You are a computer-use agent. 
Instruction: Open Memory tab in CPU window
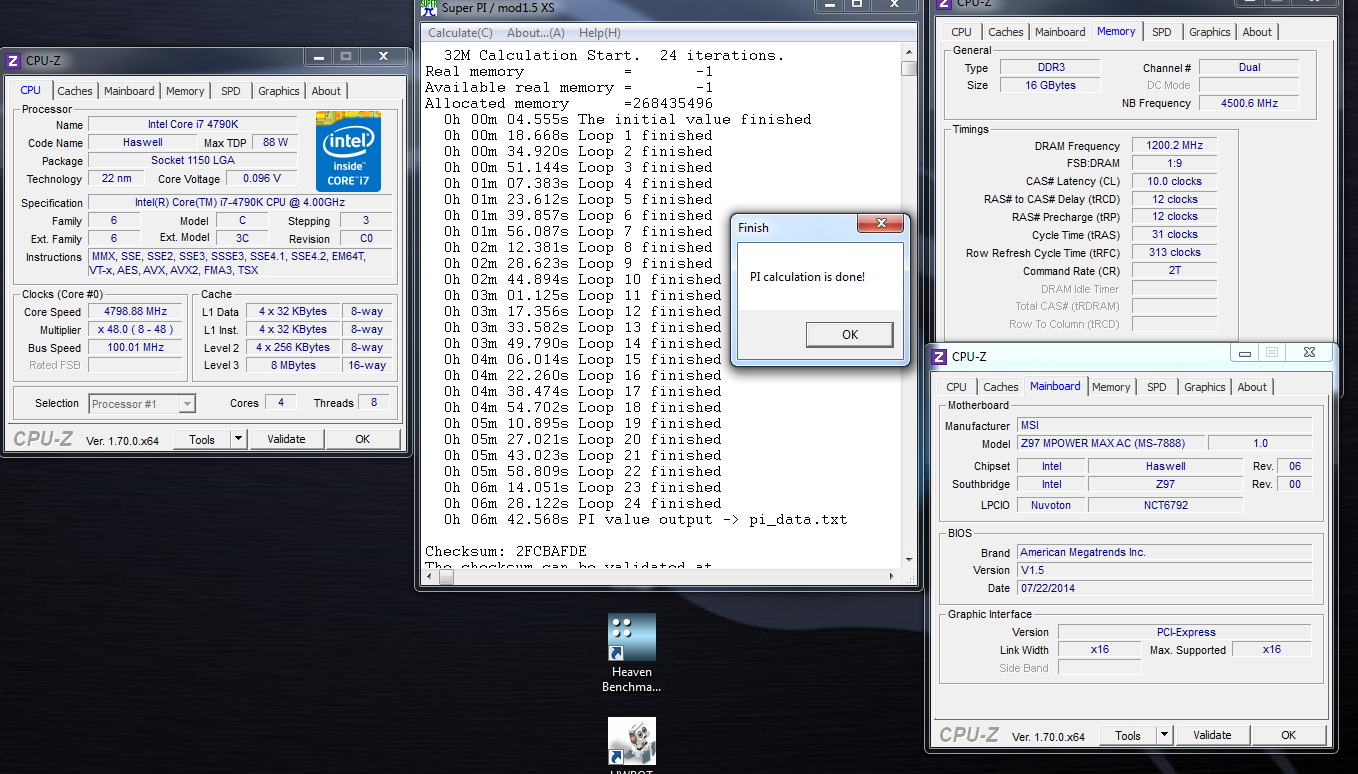(x=185, y=91)
